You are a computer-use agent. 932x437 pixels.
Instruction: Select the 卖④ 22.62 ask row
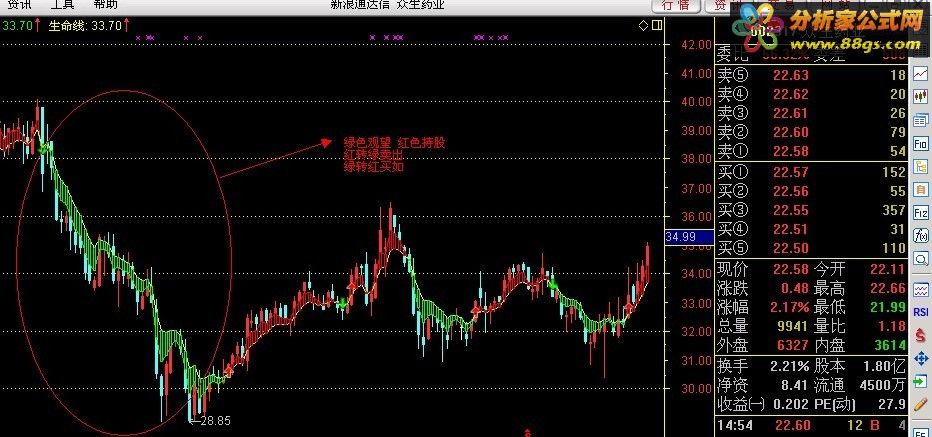(x=811, y=95)
